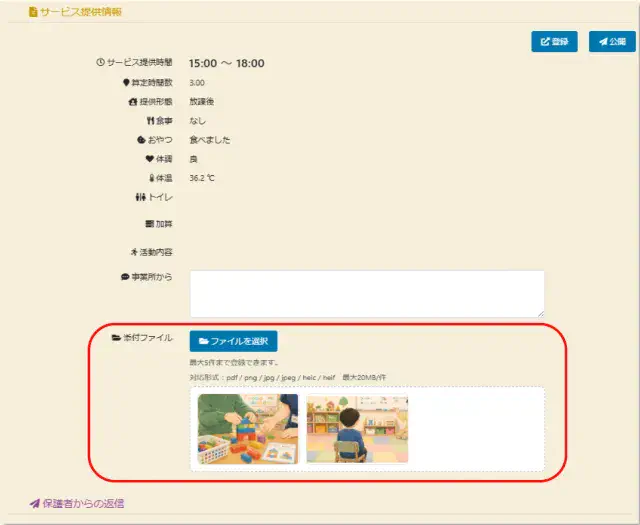Click the 最大5件まで登録できます note
The height and width of the screenshot is (525, 640).
pos(234,362)
